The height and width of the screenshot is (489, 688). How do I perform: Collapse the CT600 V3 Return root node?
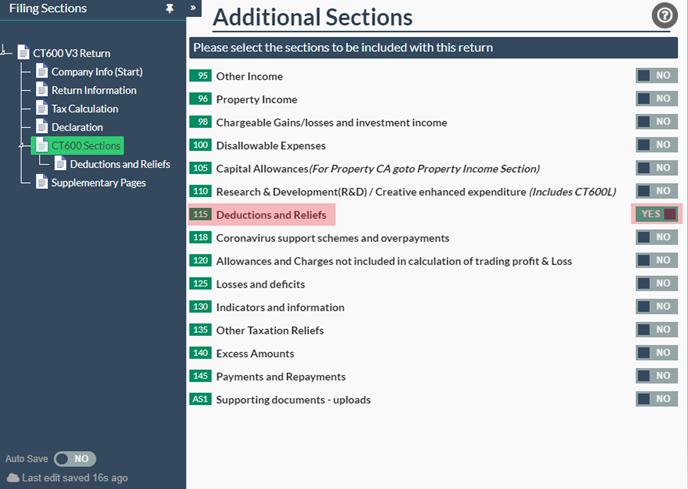[6, 53]
